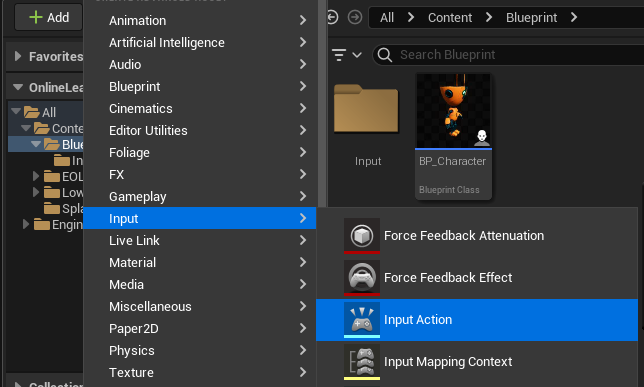Click the navigate forward arrow icon
Viewport: 644px width, 387px height.
(355, 17)
